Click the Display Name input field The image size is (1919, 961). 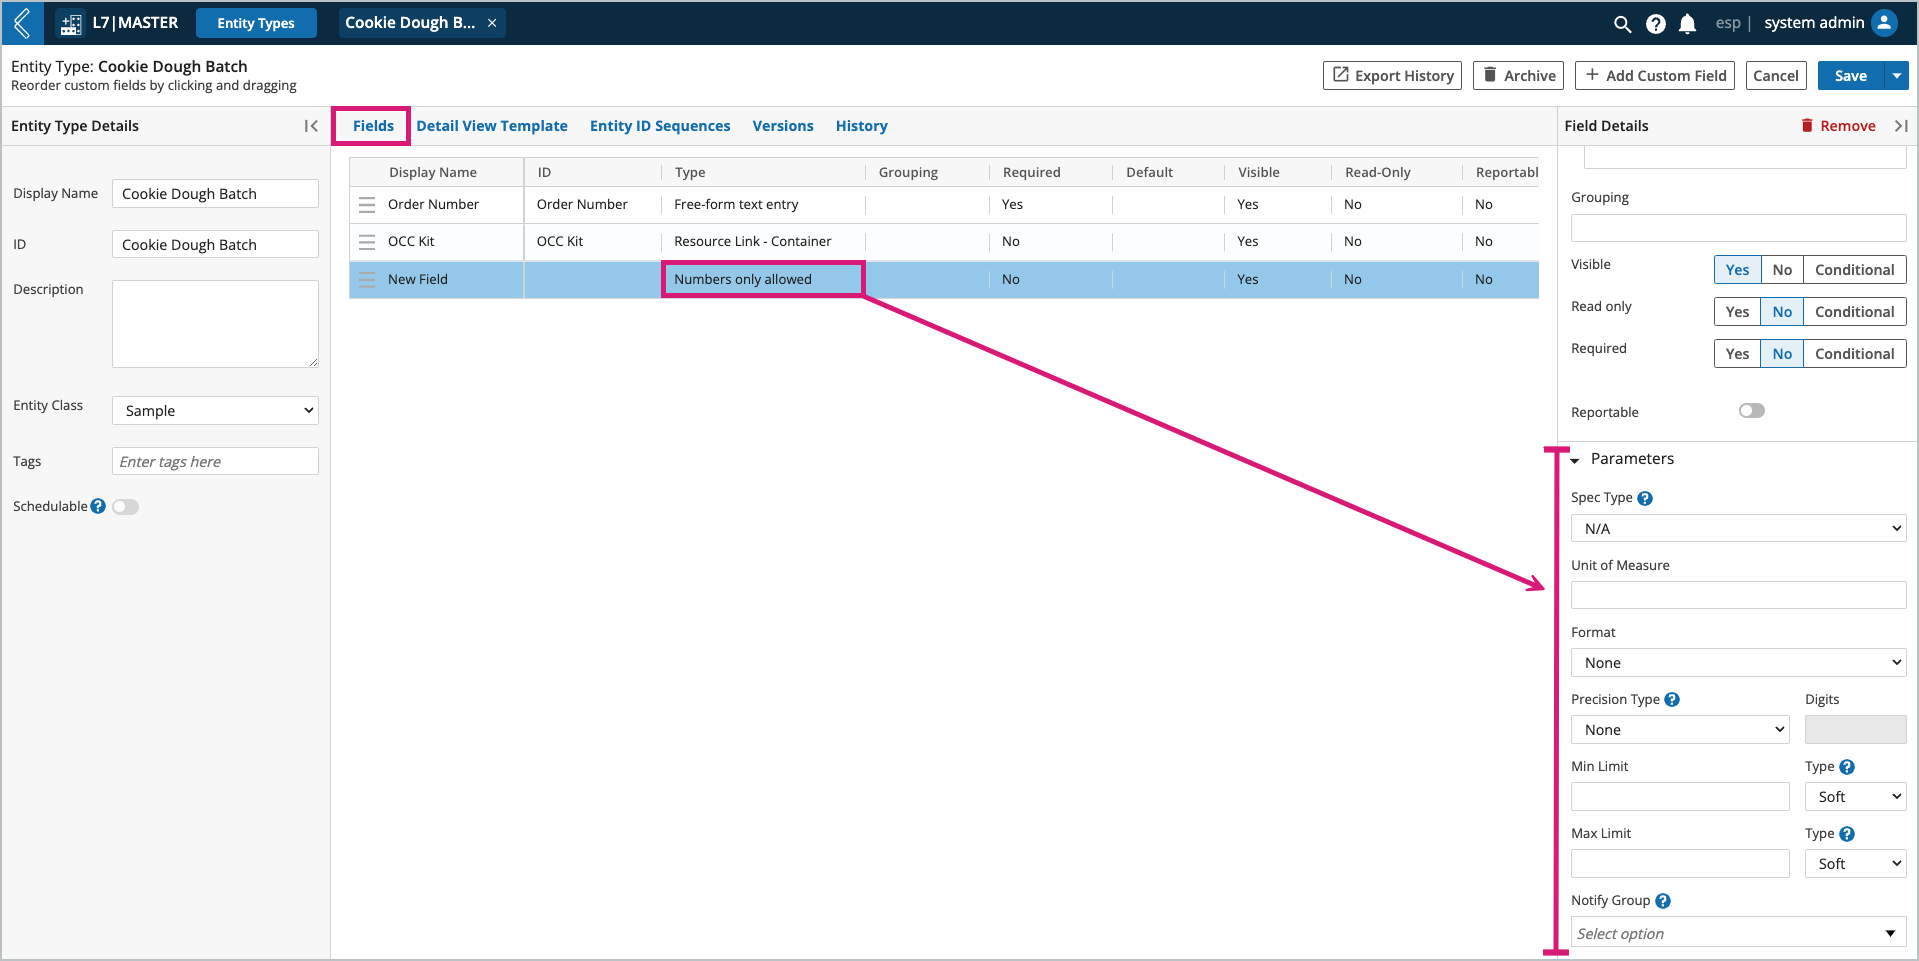(x=215, y=194)
